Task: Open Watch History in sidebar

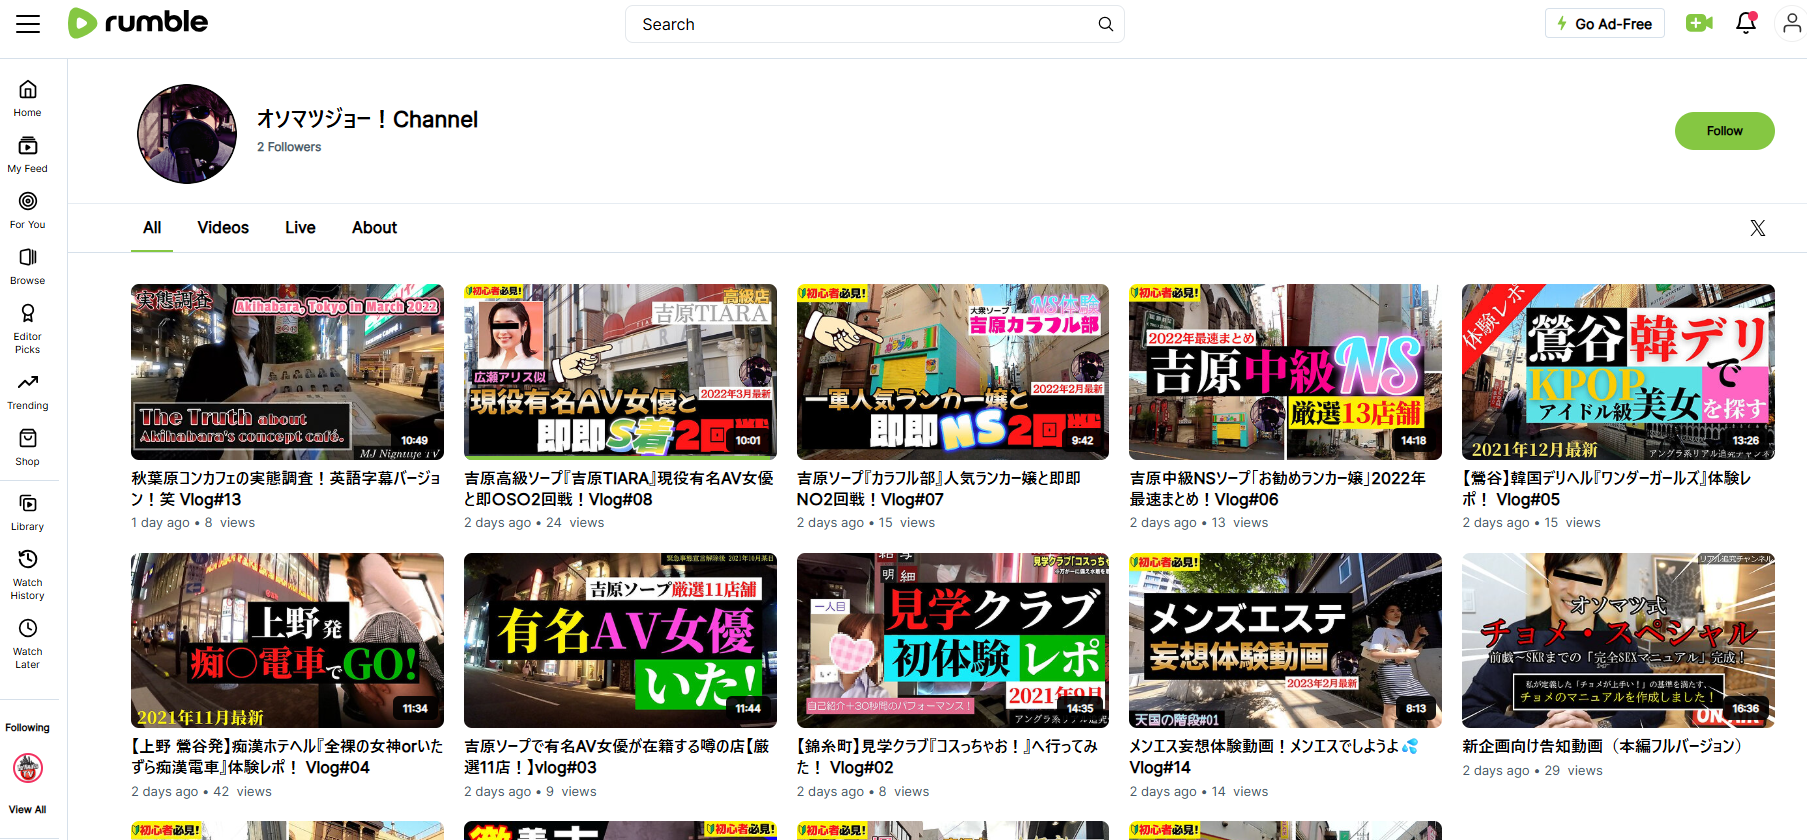Action: [28, 574]
